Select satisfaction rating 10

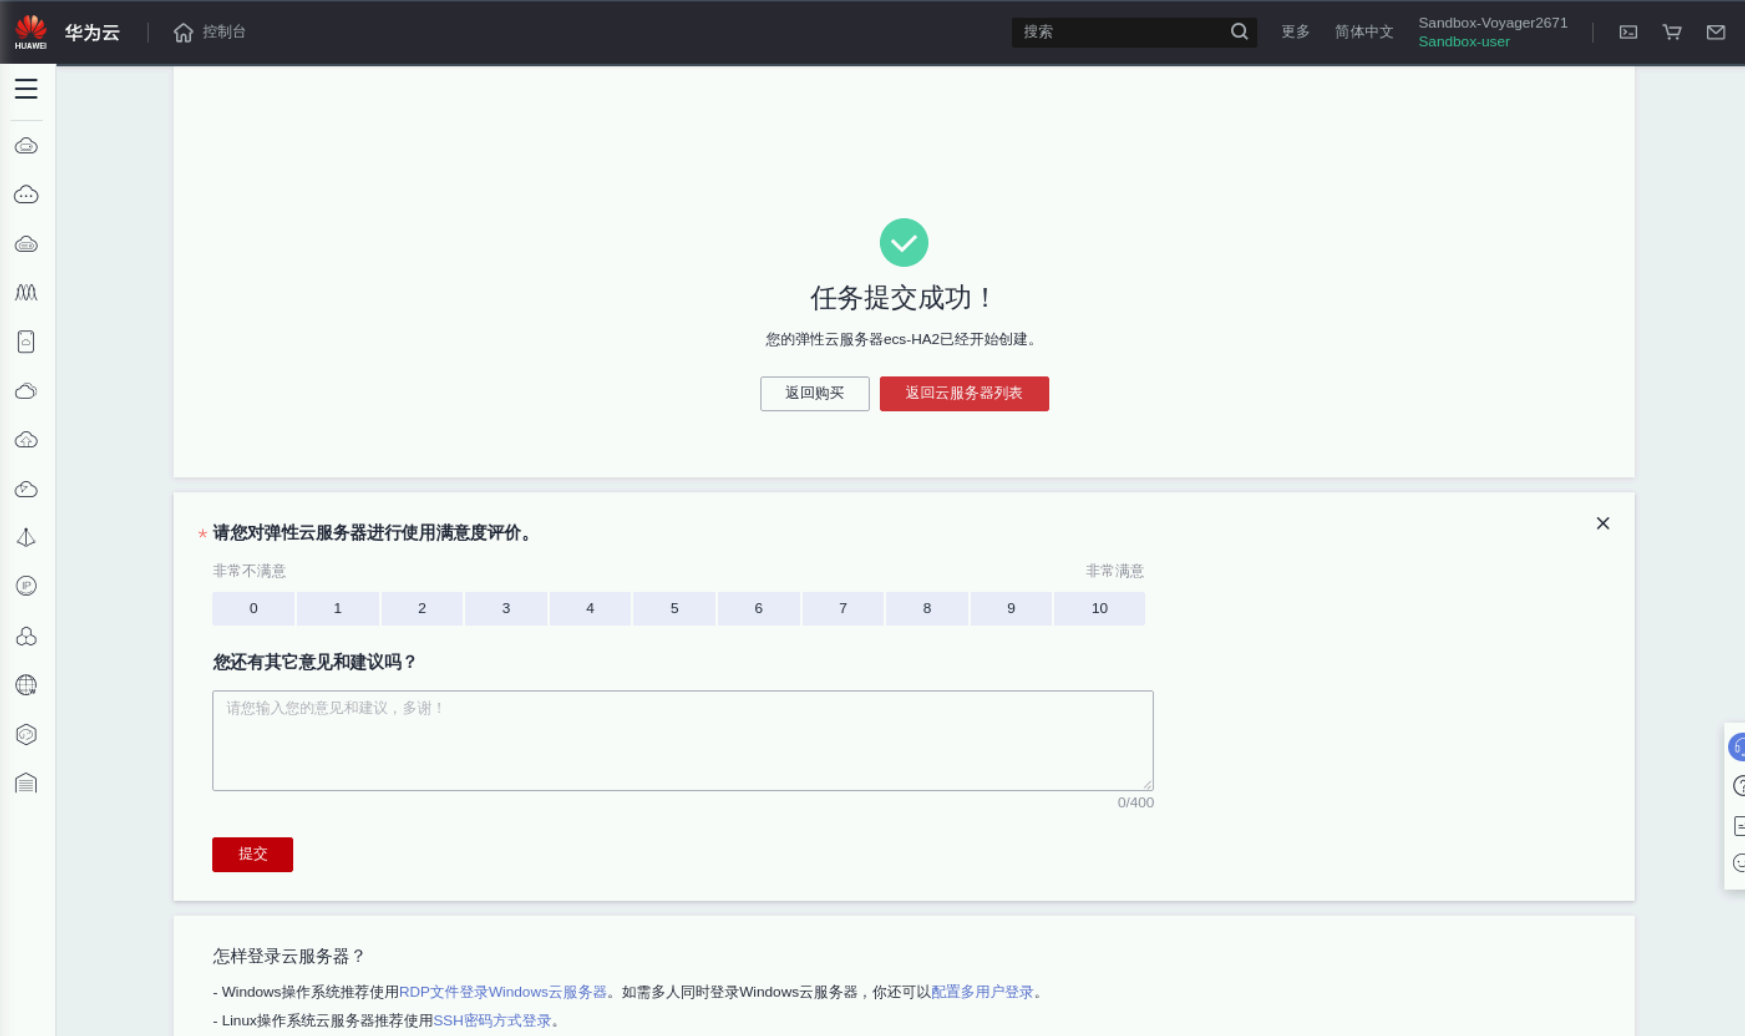[x=1100, y=608]
